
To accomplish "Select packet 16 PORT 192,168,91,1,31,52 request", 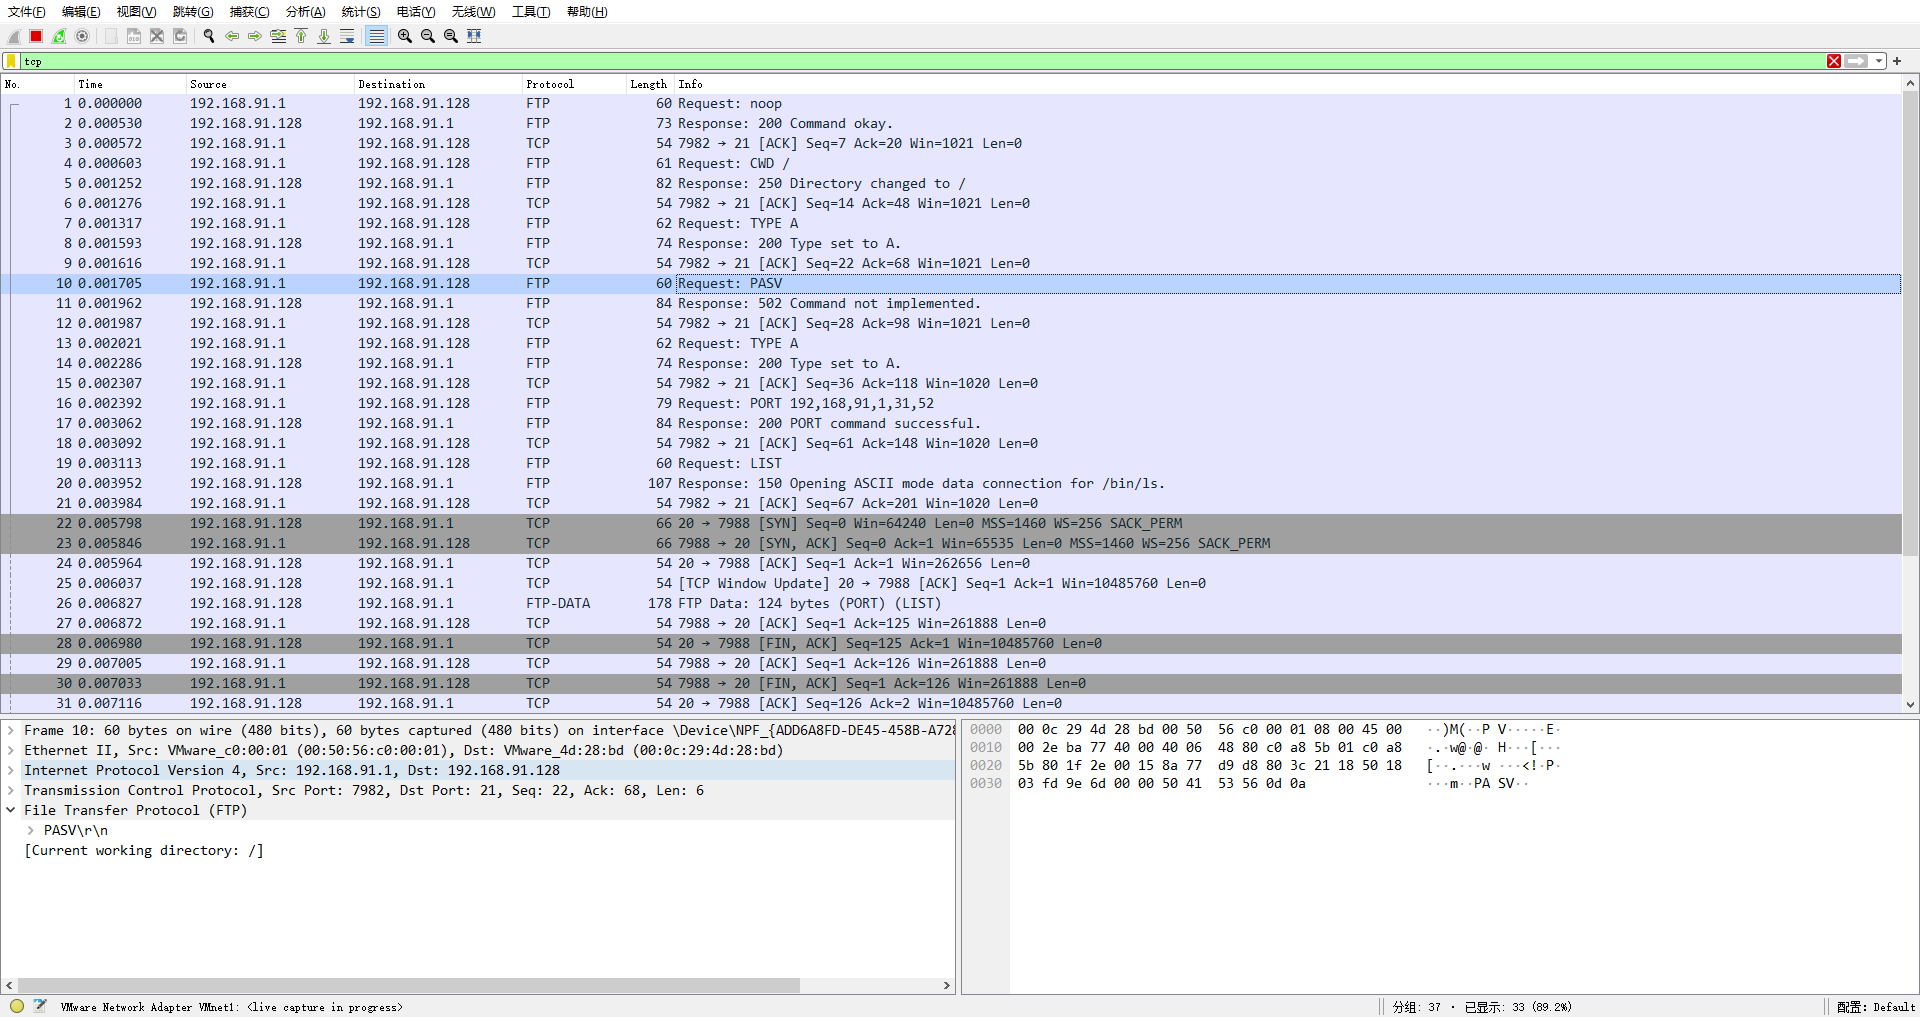I will [951, 403].
